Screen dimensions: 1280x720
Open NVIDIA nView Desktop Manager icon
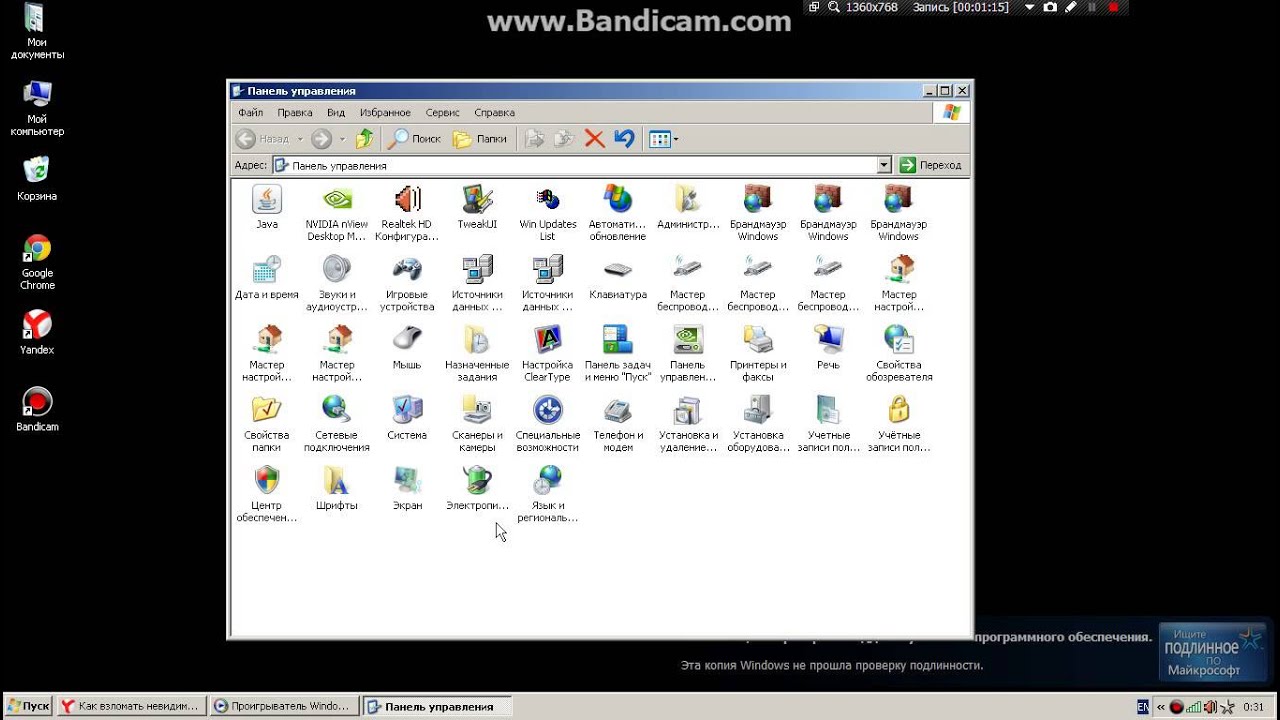click(x=337, y=213)
